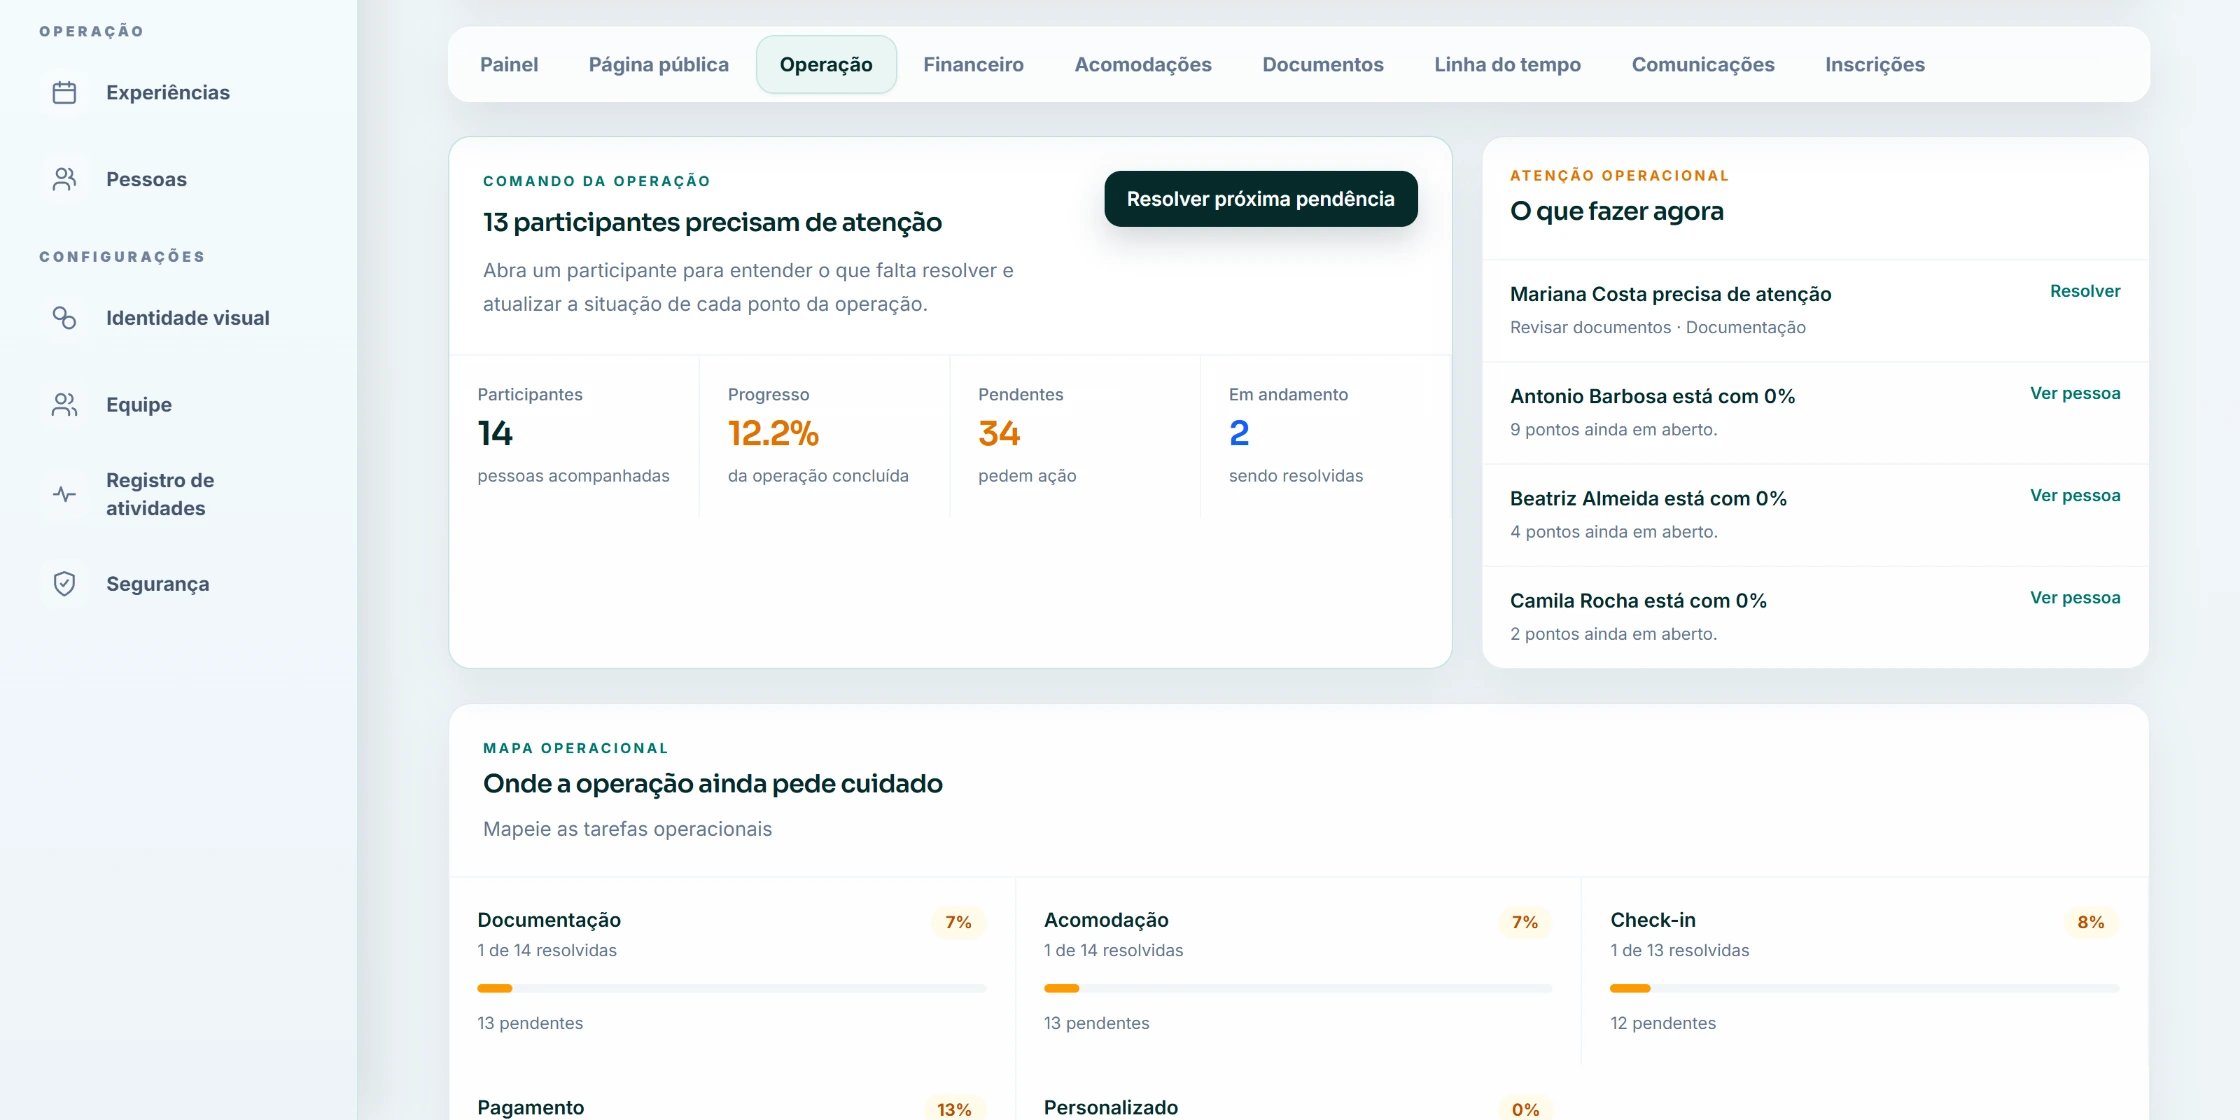
Task: Click '13 participantes precisam de atenção' heading
Action: pos(712,222)
